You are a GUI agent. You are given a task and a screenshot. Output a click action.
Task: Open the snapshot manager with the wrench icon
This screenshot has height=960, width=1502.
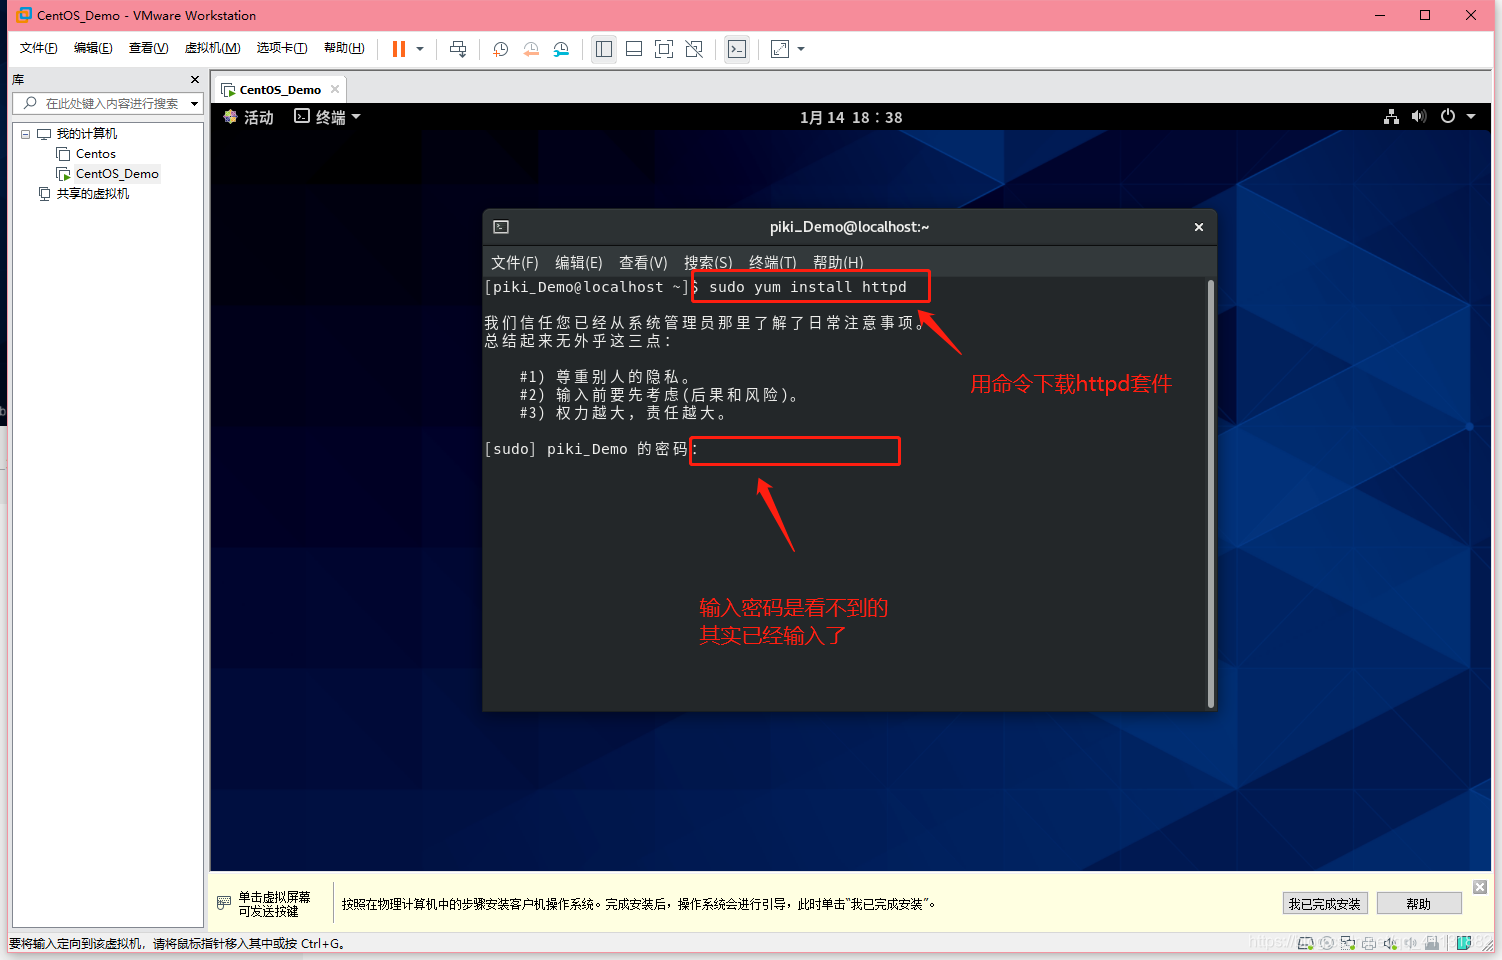tap(561, 49)
